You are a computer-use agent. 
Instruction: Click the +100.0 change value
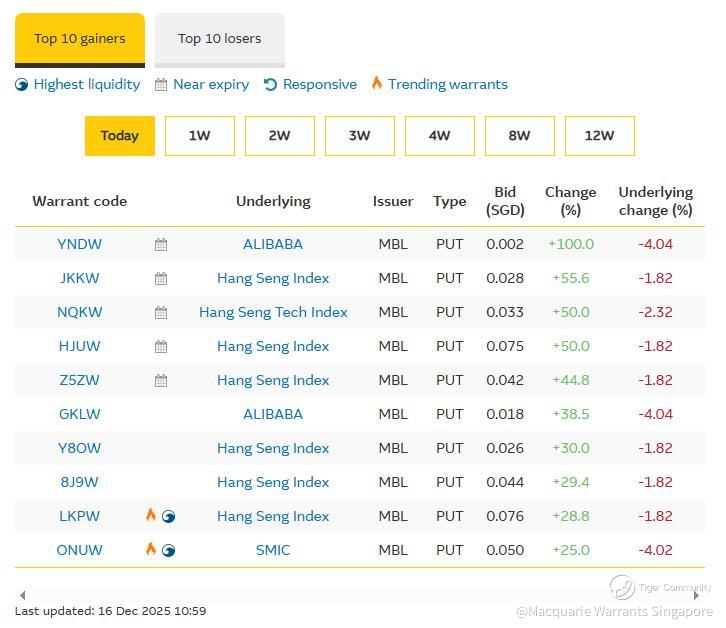point(571,244)
